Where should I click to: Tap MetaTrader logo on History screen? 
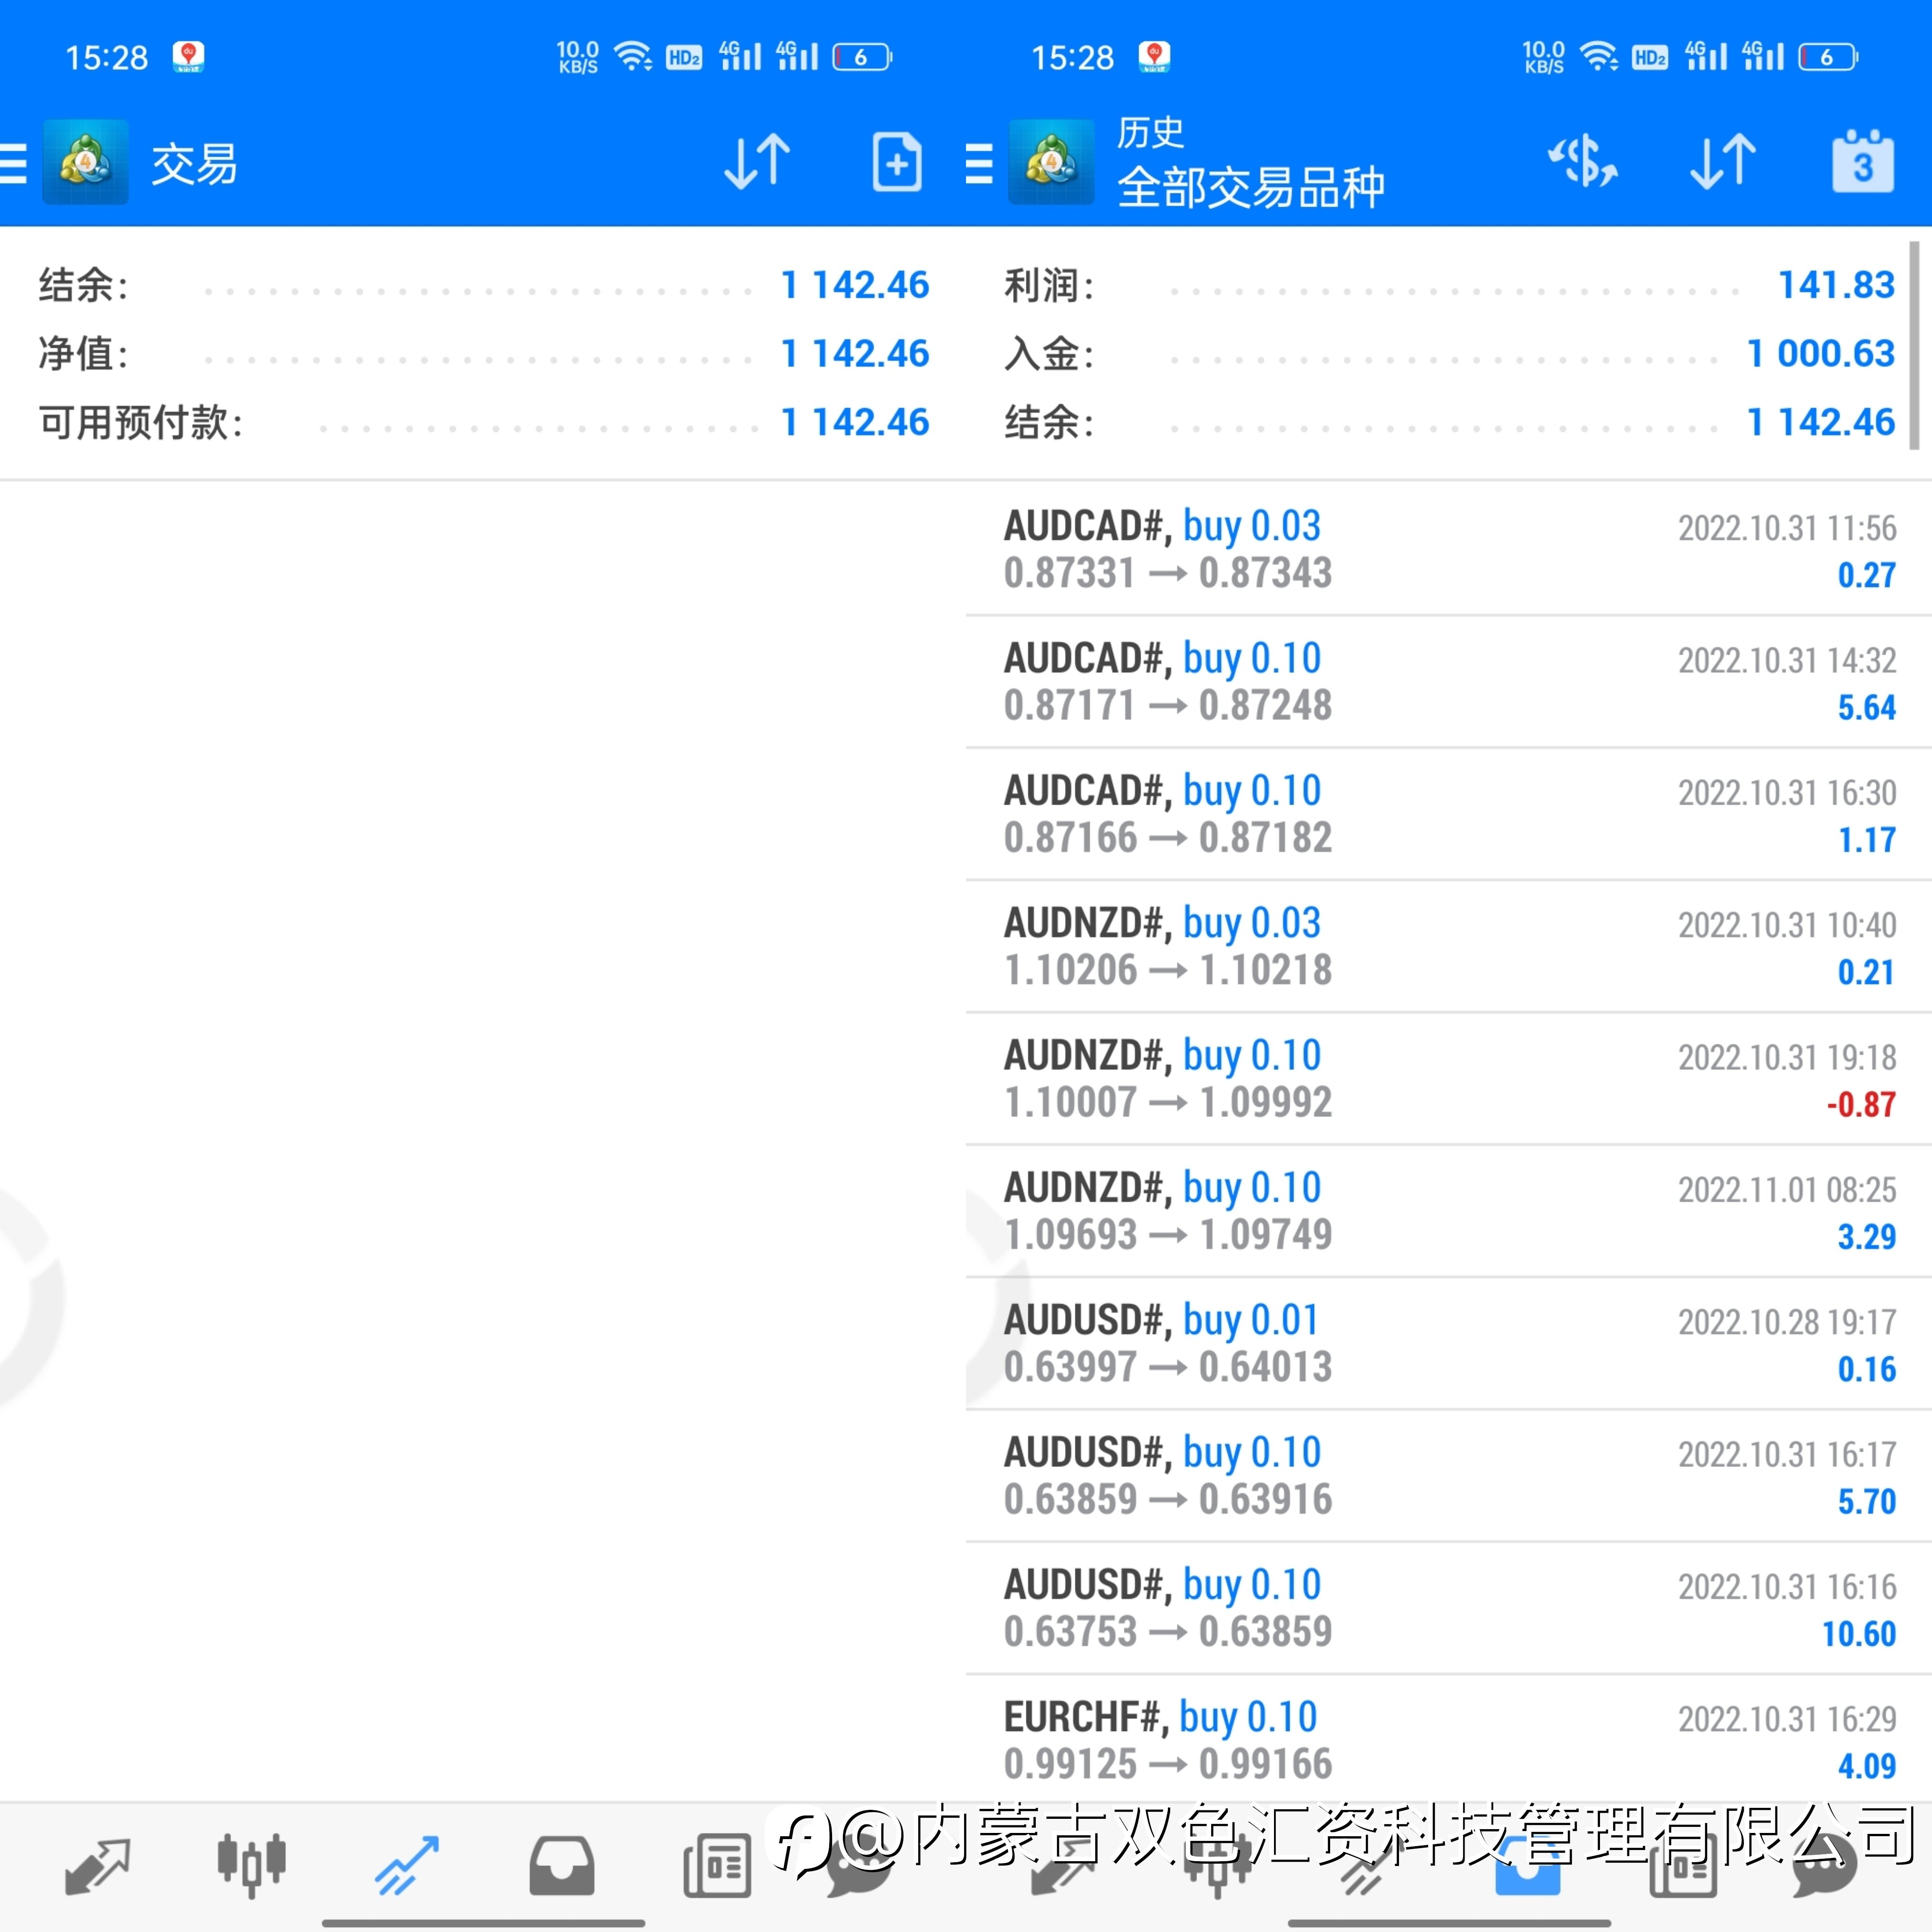click(x=1051, y=162)
